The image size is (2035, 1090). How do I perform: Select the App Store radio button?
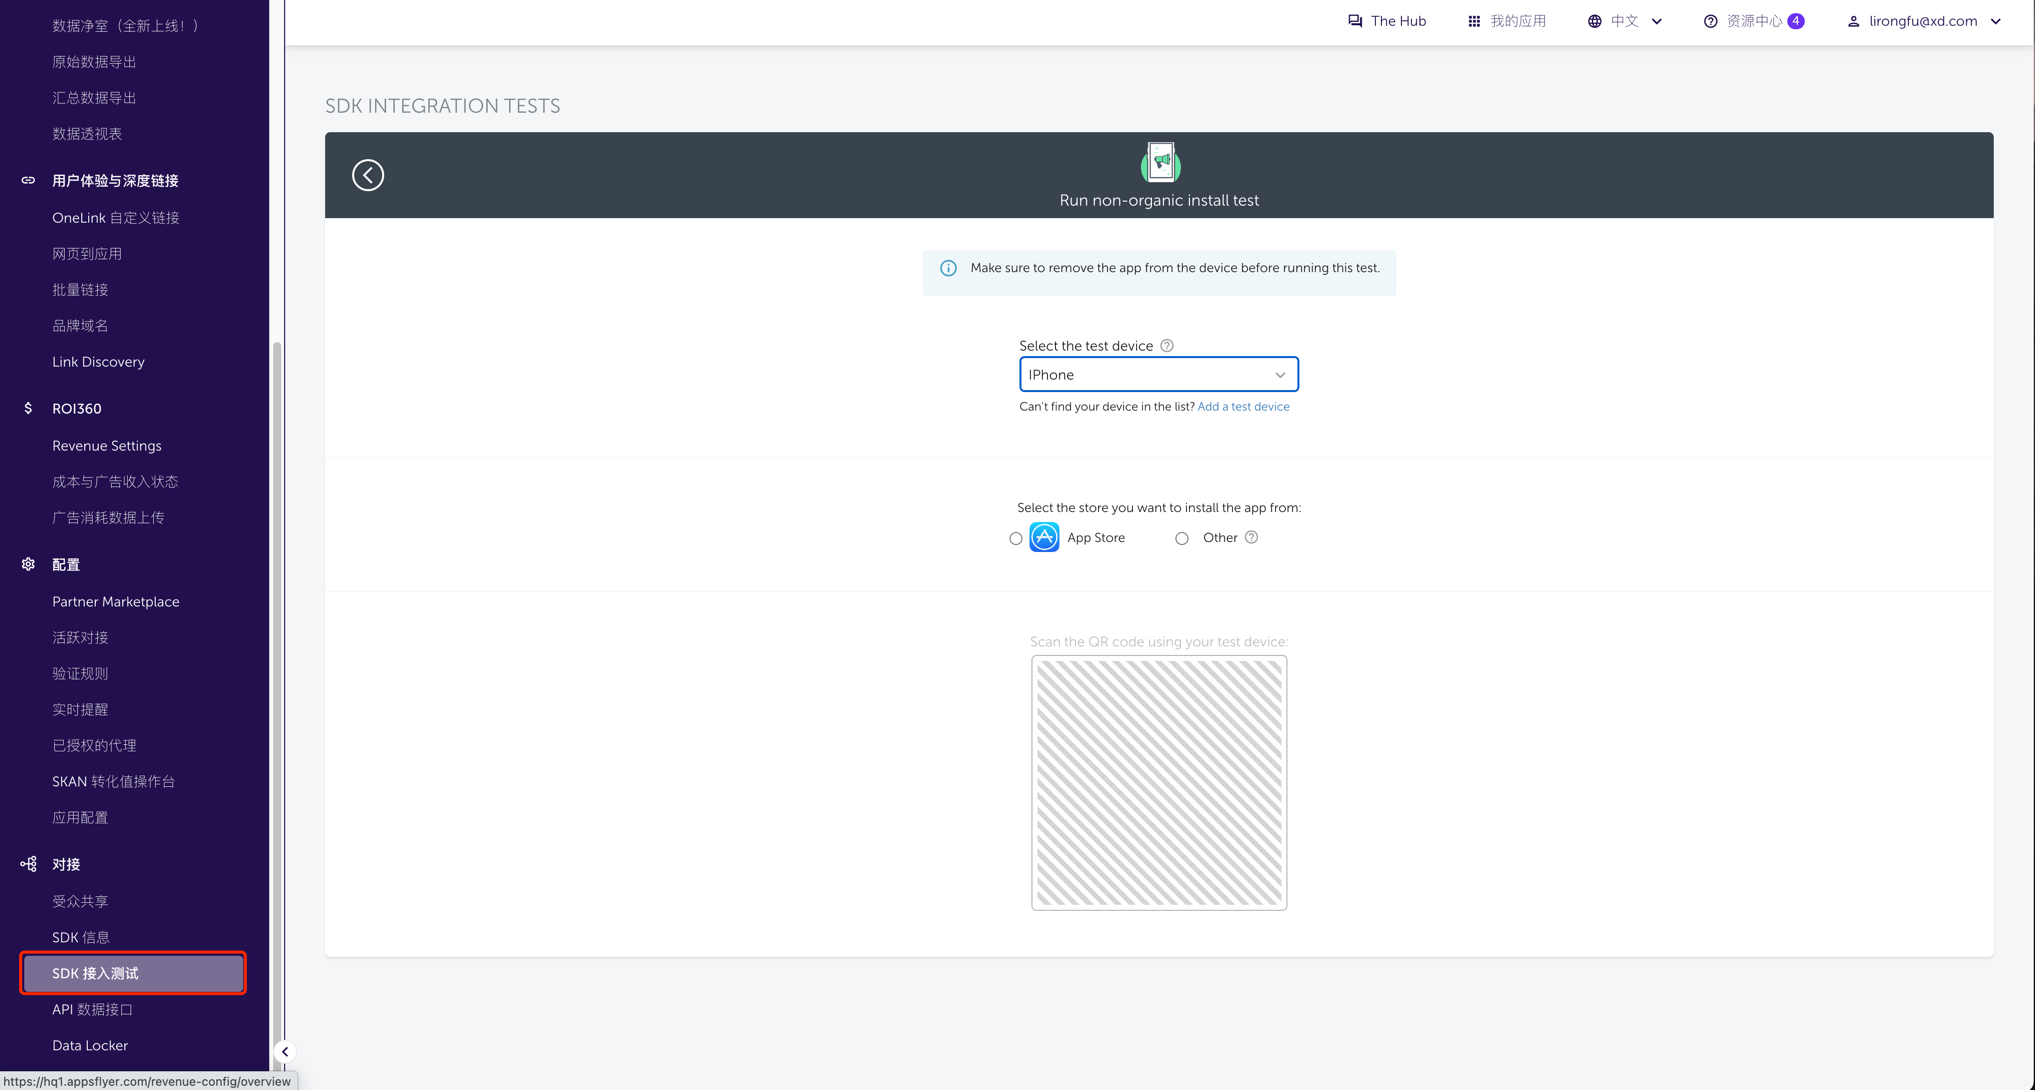coord(1015,539)
